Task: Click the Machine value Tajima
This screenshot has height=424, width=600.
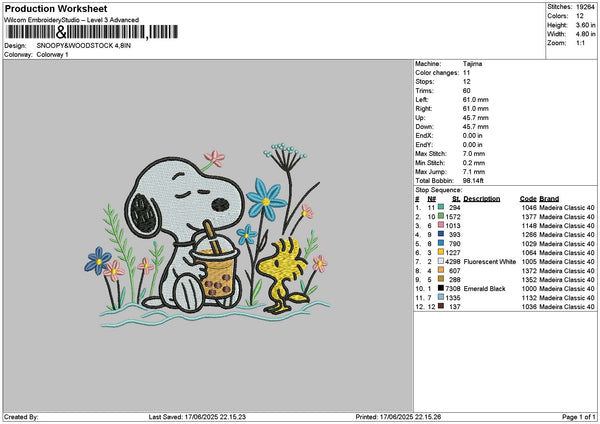Action: [474, 62]
